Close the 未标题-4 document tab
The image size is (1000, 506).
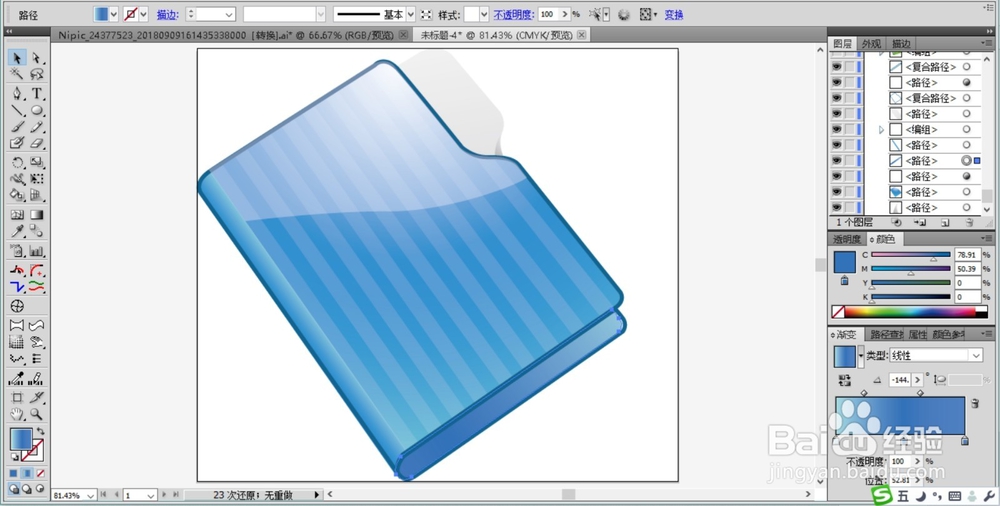(x=581, y=35)
